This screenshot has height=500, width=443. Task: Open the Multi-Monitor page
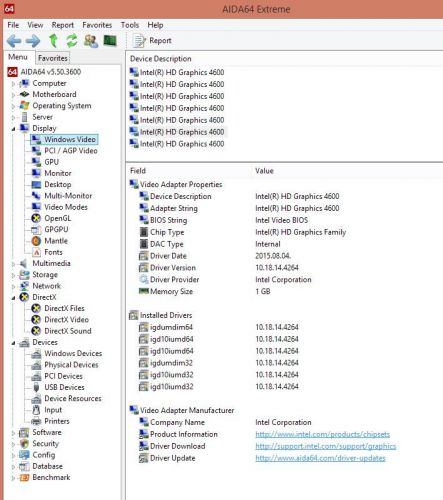click(x=68, y=196)
